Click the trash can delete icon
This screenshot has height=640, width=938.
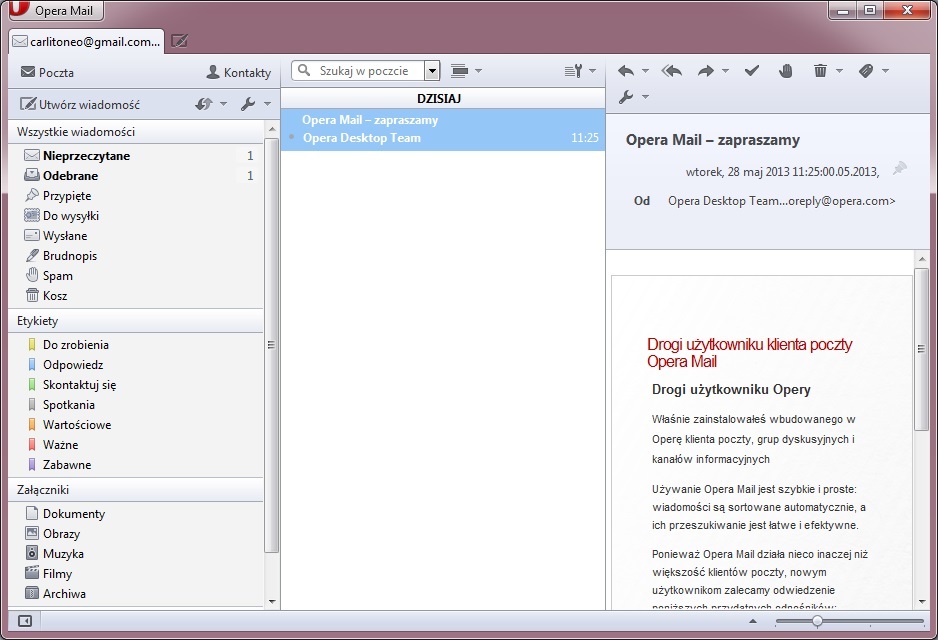tap(820, 71)
